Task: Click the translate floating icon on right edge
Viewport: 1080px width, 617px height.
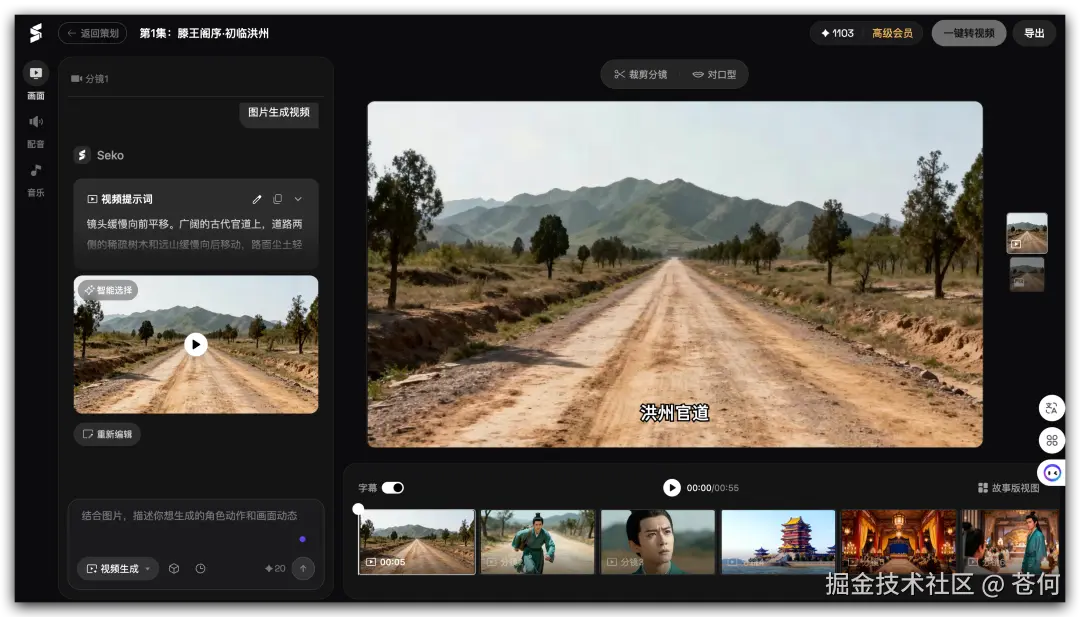Action: point(1051,408)
